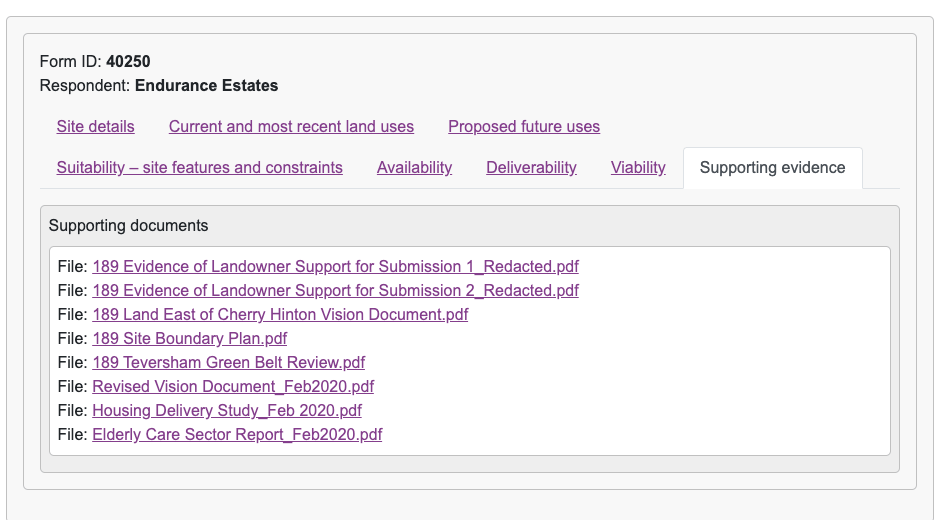938x520 pixels.
Task: Open the Availability tab
Action: (414, 168)
